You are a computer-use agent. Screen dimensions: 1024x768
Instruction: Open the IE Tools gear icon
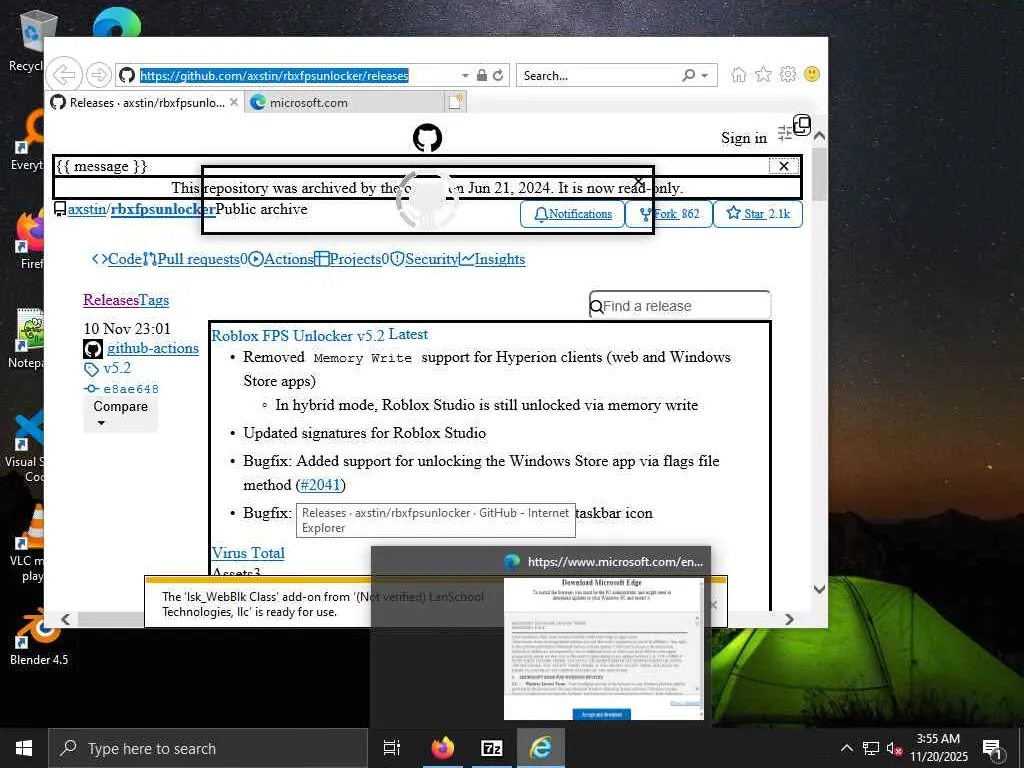coord(788,74)
